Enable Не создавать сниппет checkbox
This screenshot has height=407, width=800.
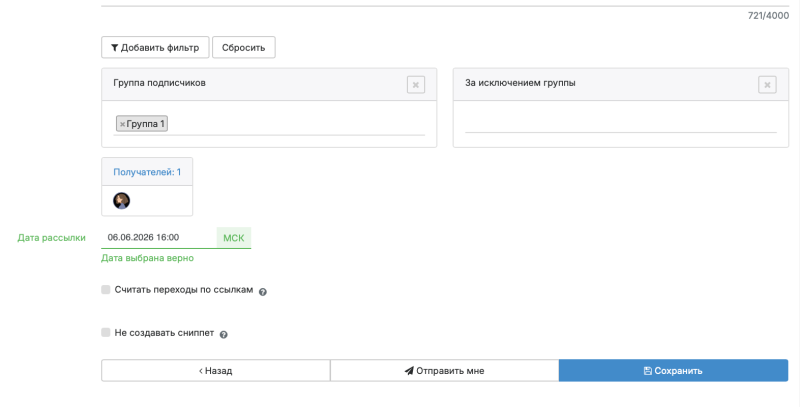106,333
